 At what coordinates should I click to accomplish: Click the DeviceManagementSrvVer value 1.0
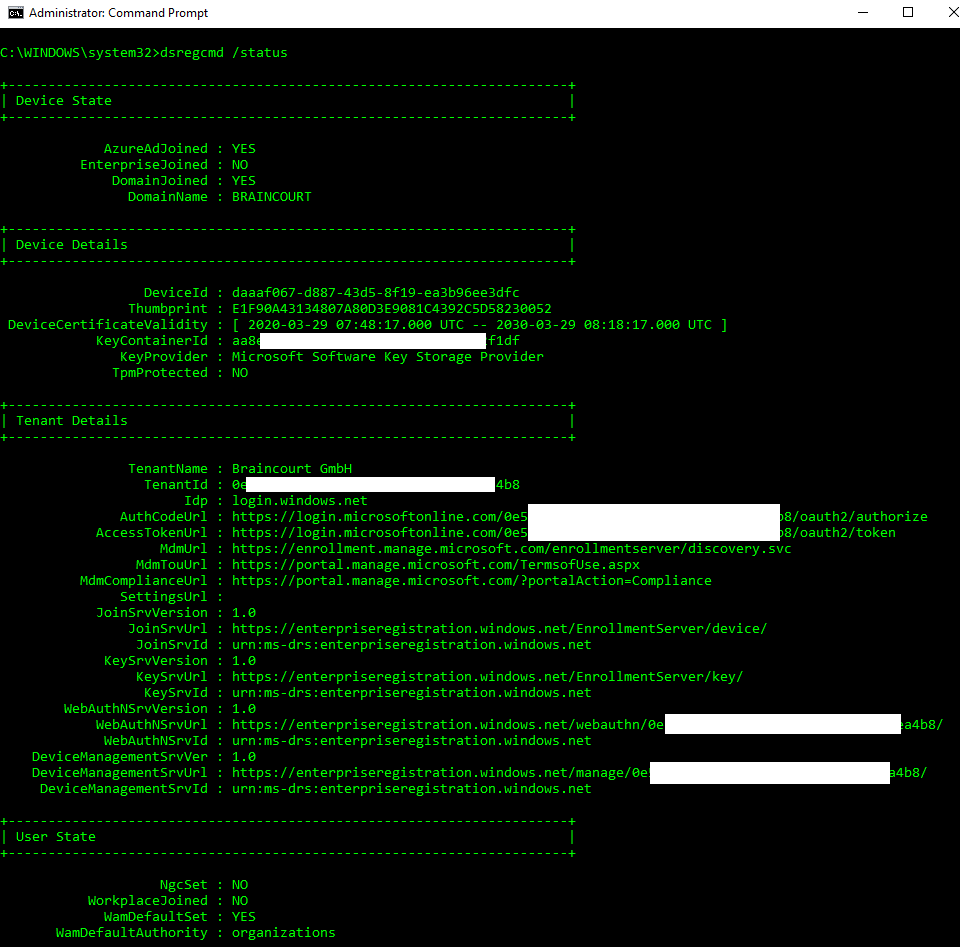tap(244, 757)
